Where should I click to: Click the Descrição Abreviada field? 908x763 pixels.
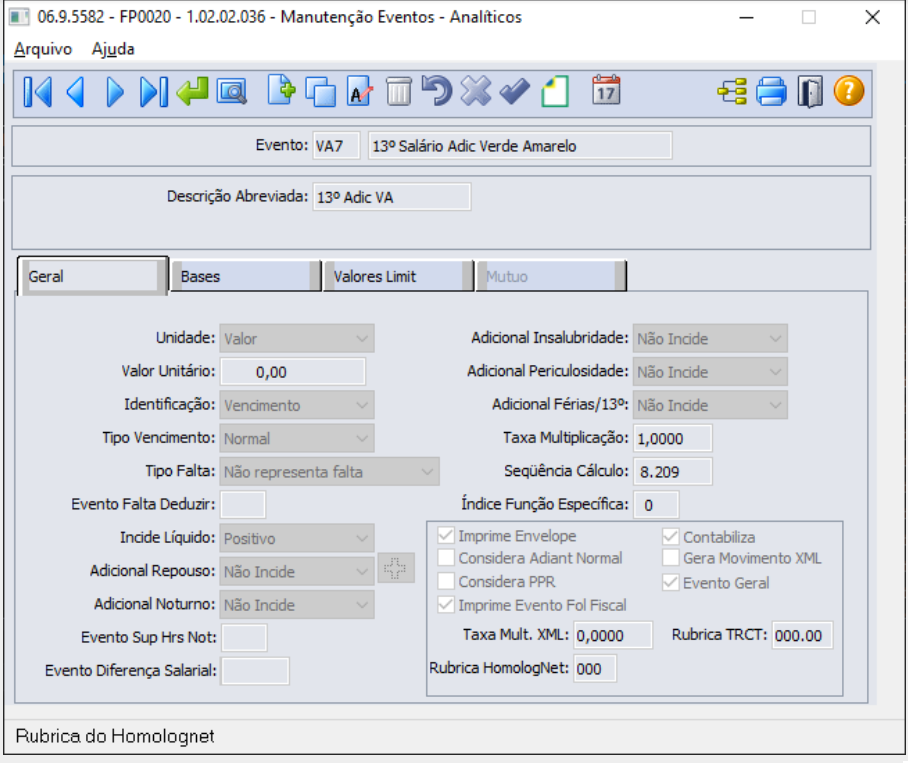(x=392, y=197)
